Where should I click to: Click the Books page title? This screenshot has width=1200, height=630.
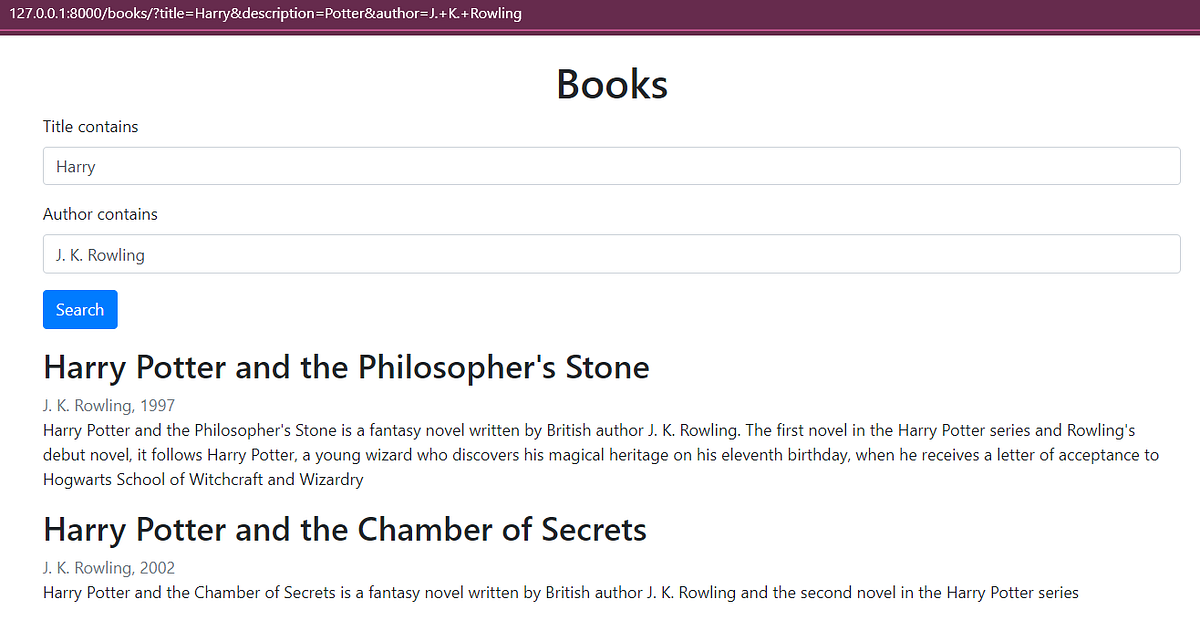611,84
